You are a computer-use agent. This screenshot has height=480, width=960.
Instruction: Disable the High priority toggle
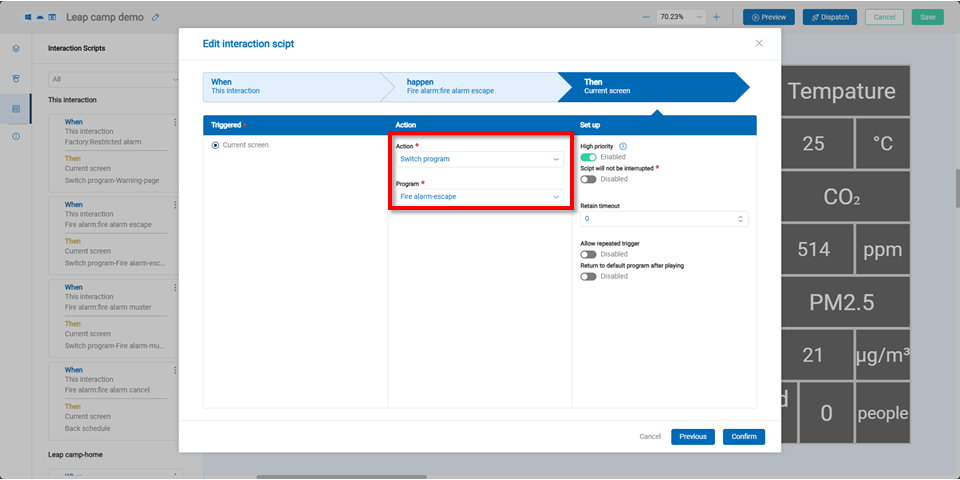(x=588, y=157)
